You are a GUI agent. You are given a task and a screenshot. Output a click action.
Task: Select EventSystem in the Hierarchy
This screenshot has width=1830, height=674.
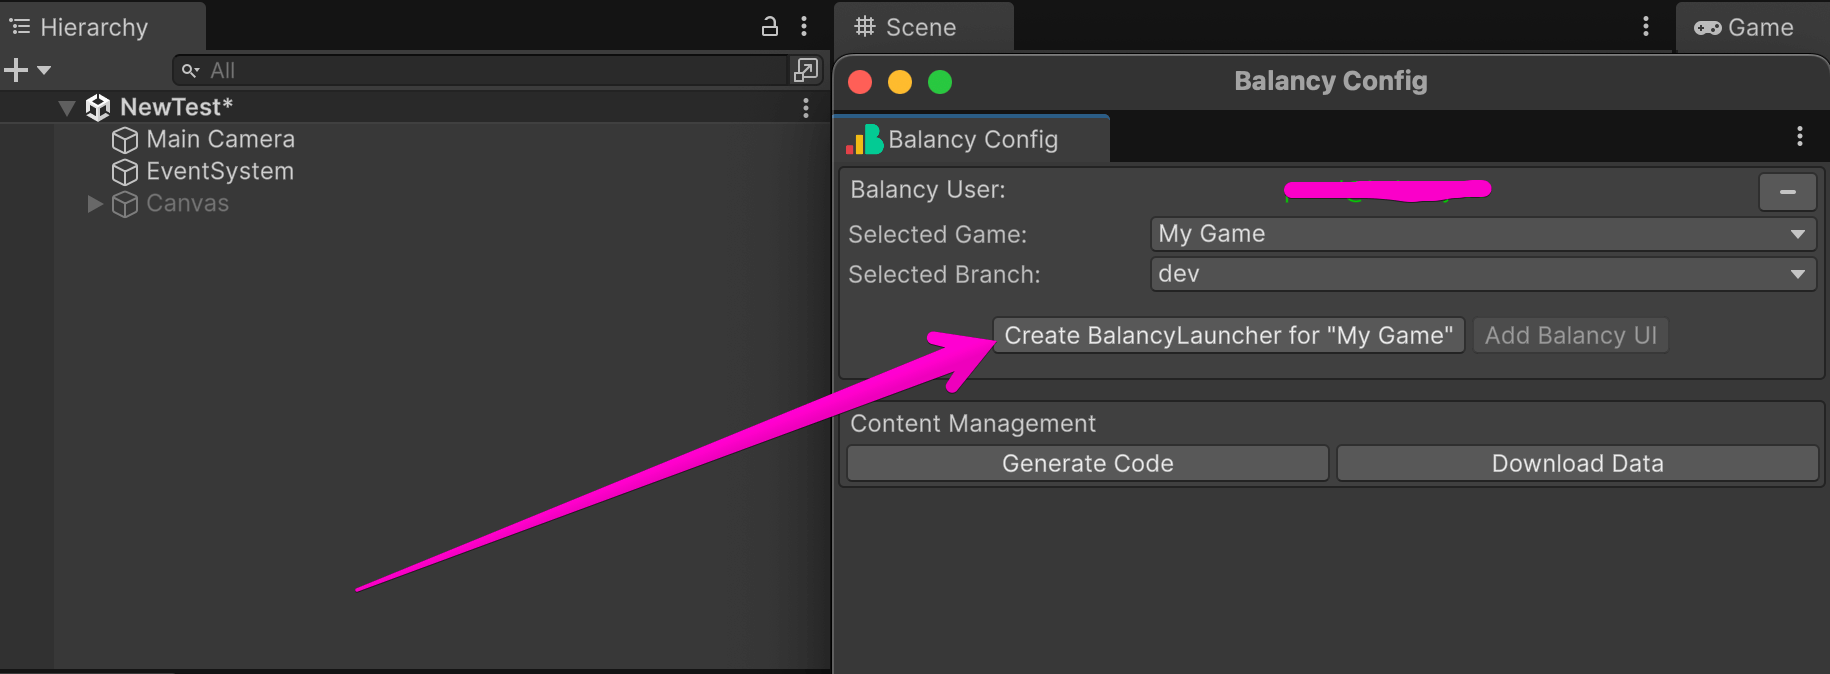[220, 171]
